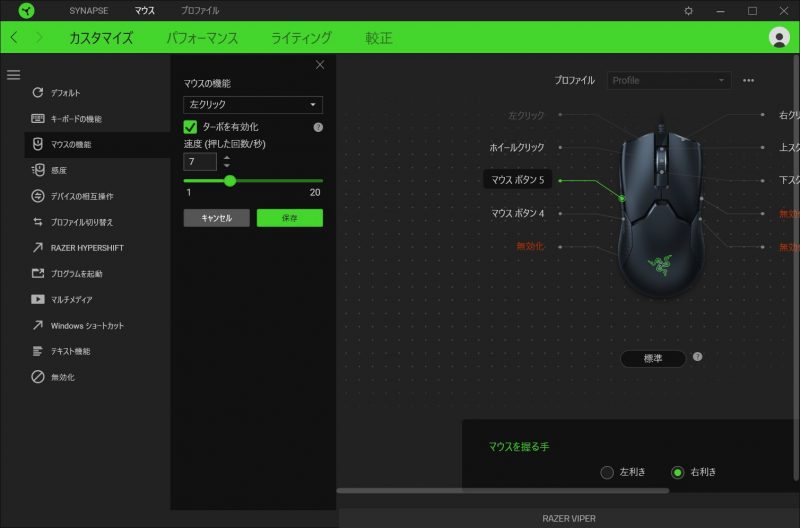Switch to the SYNAPSE tab
The image size is (800, 528).
click(x=88, y=10)
